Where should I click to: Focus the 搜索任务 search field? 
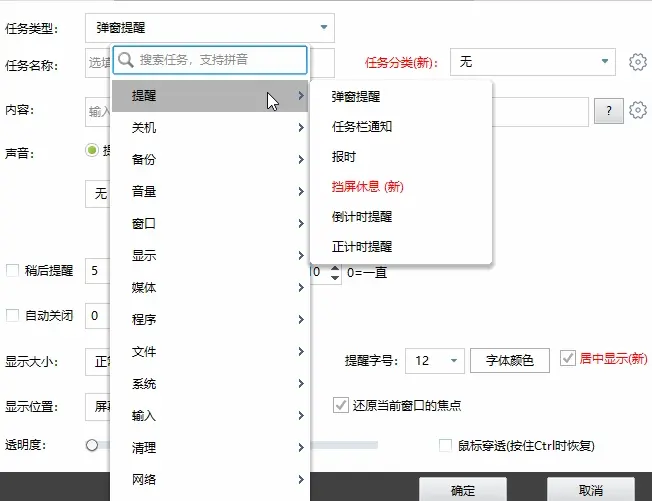(210, 60)
